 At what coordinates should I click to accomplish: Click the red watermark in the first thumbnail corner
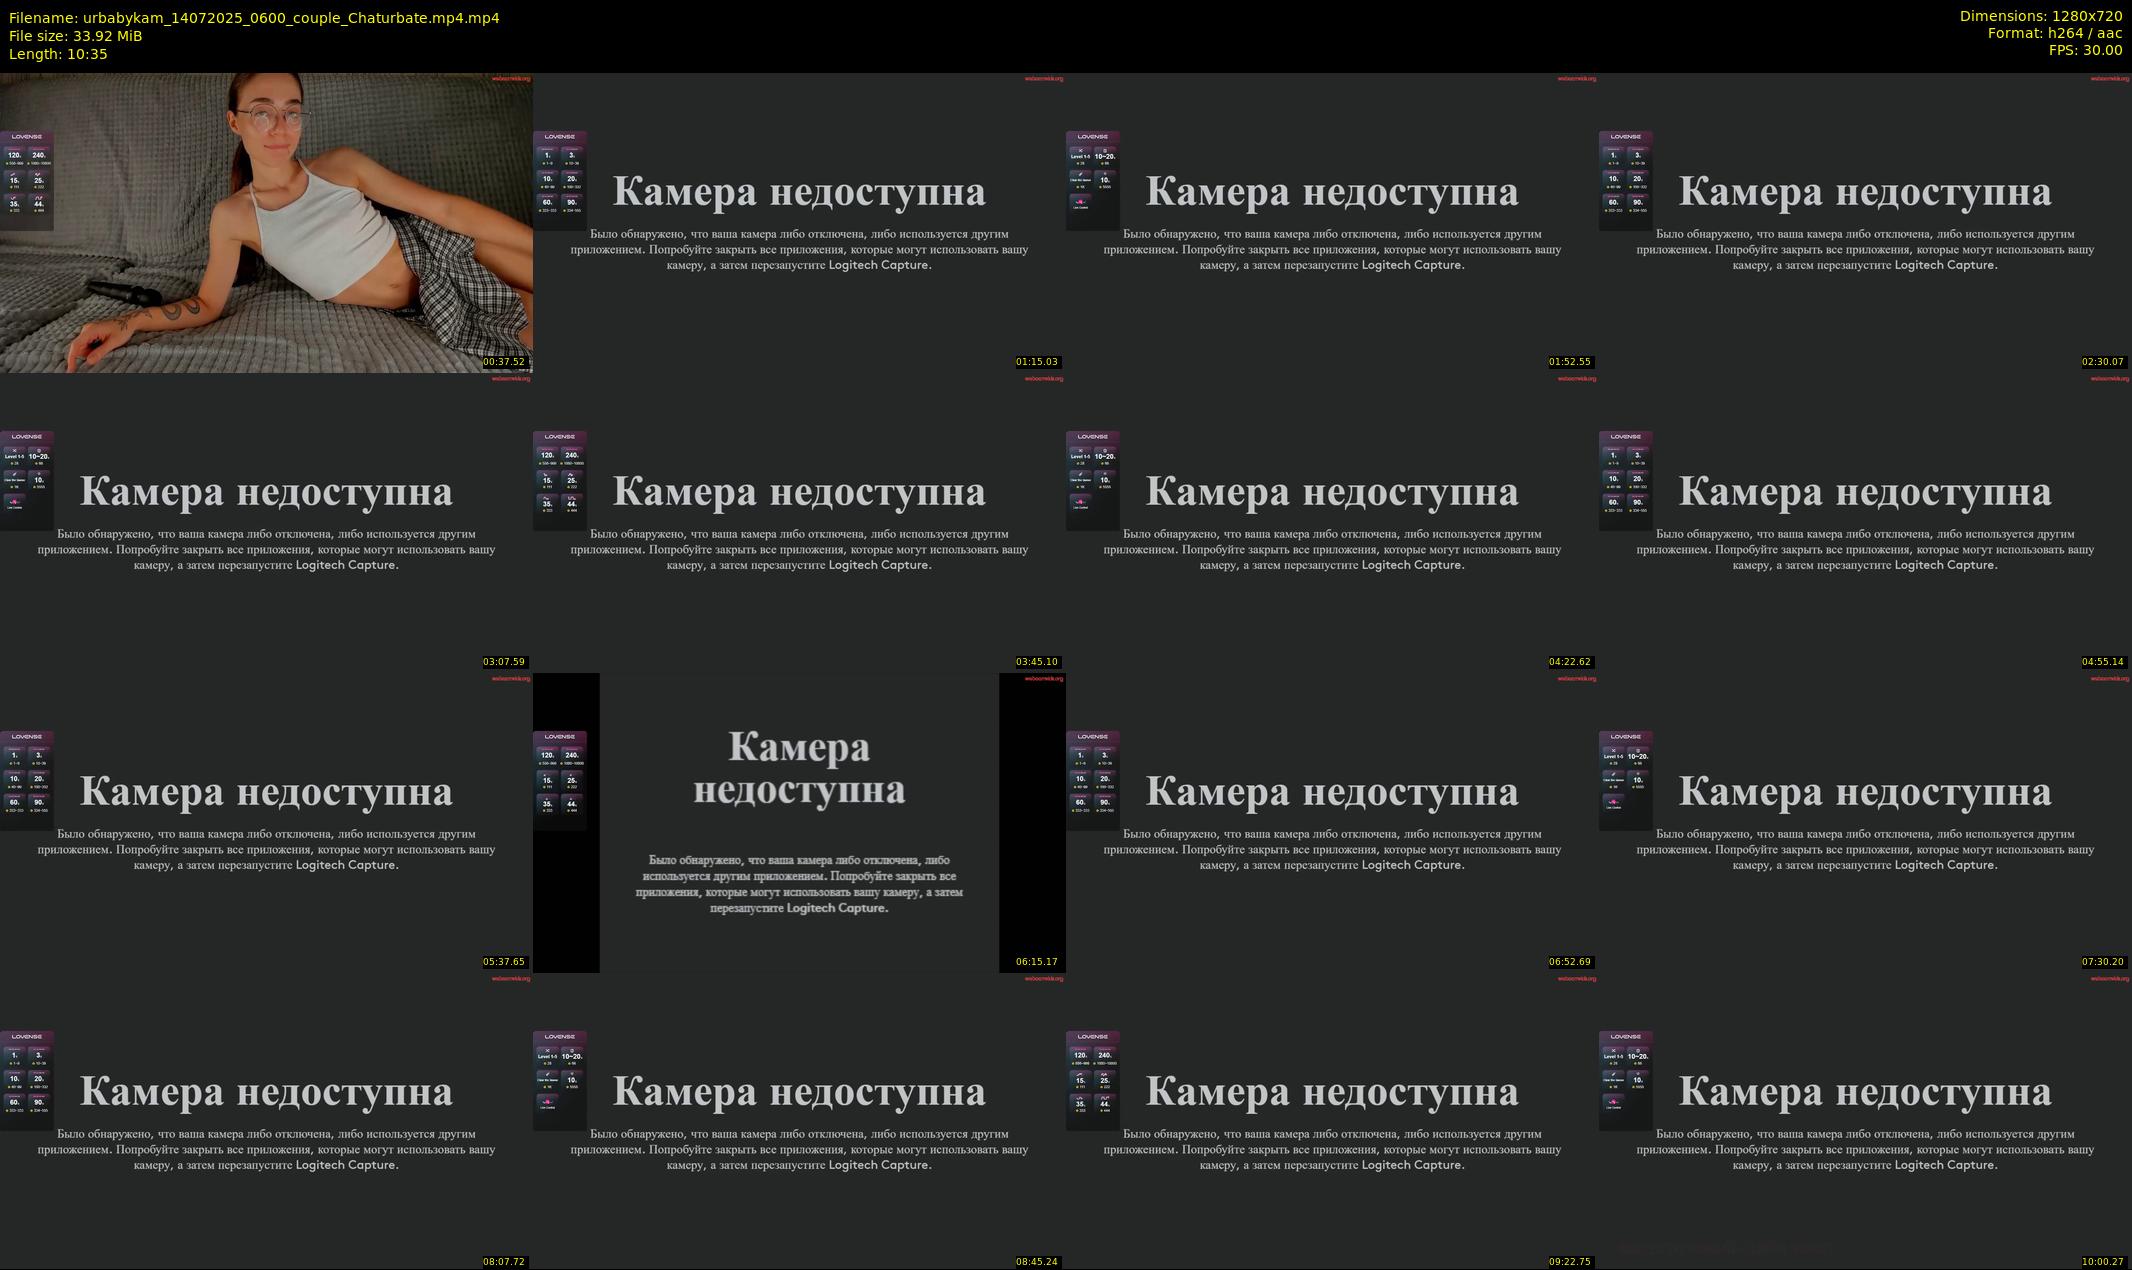click(511, 78)
